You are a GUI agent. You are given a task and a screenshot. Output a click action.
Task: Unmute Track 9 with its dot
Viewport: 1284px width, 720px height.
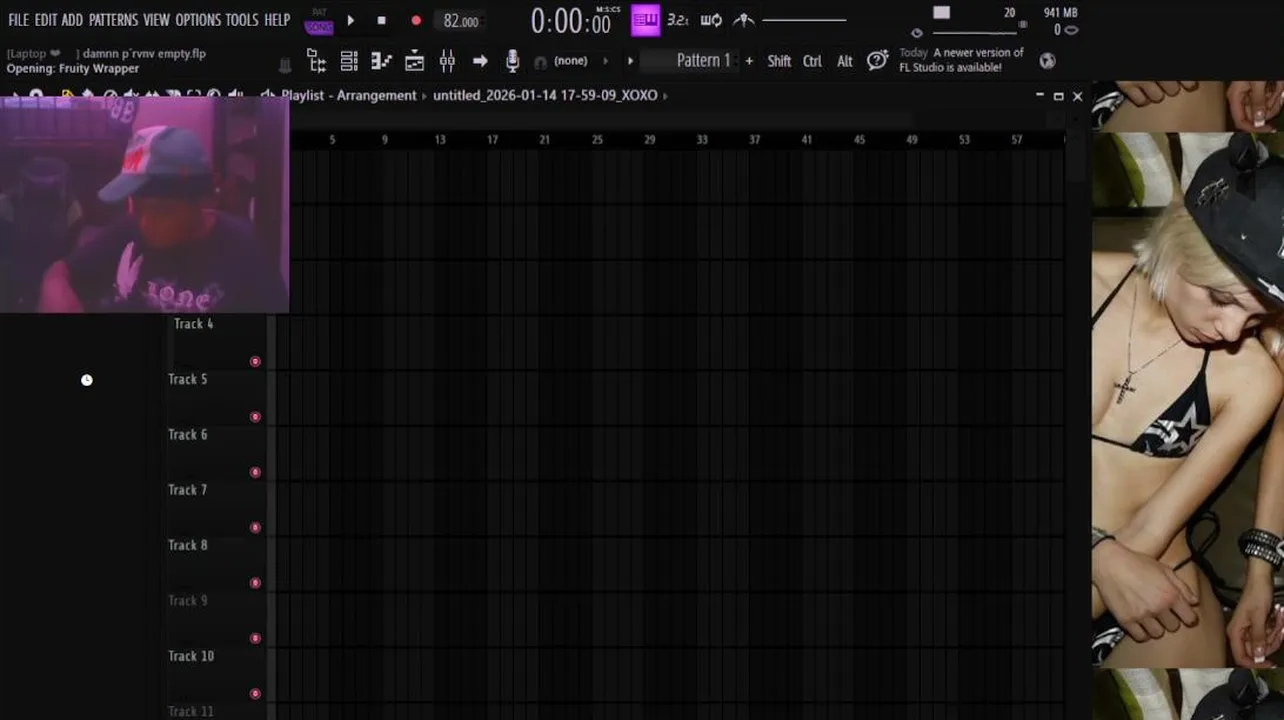pos(255,638)
